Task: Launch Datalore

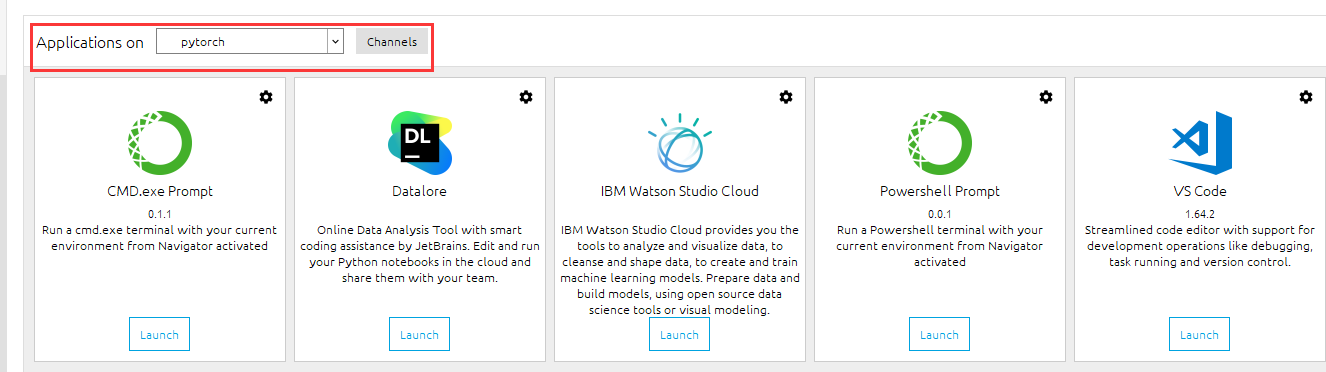Action: [x=419, y=335]
